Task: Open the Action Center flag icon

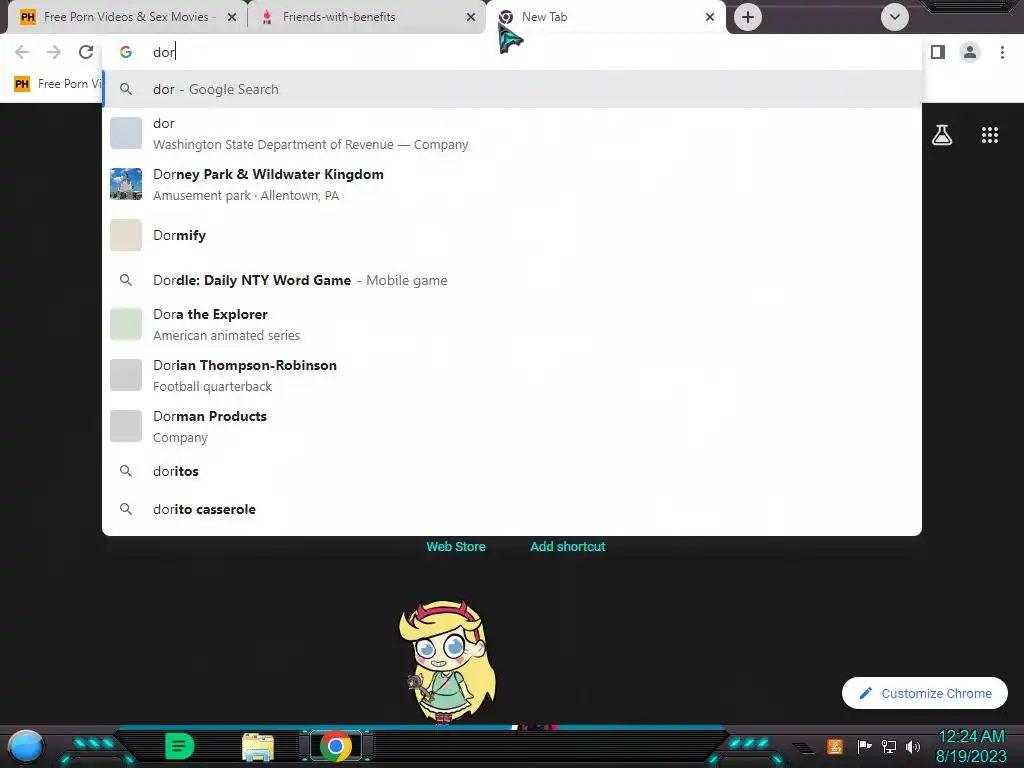Action: pyautogui.click(x=864, y=746)
